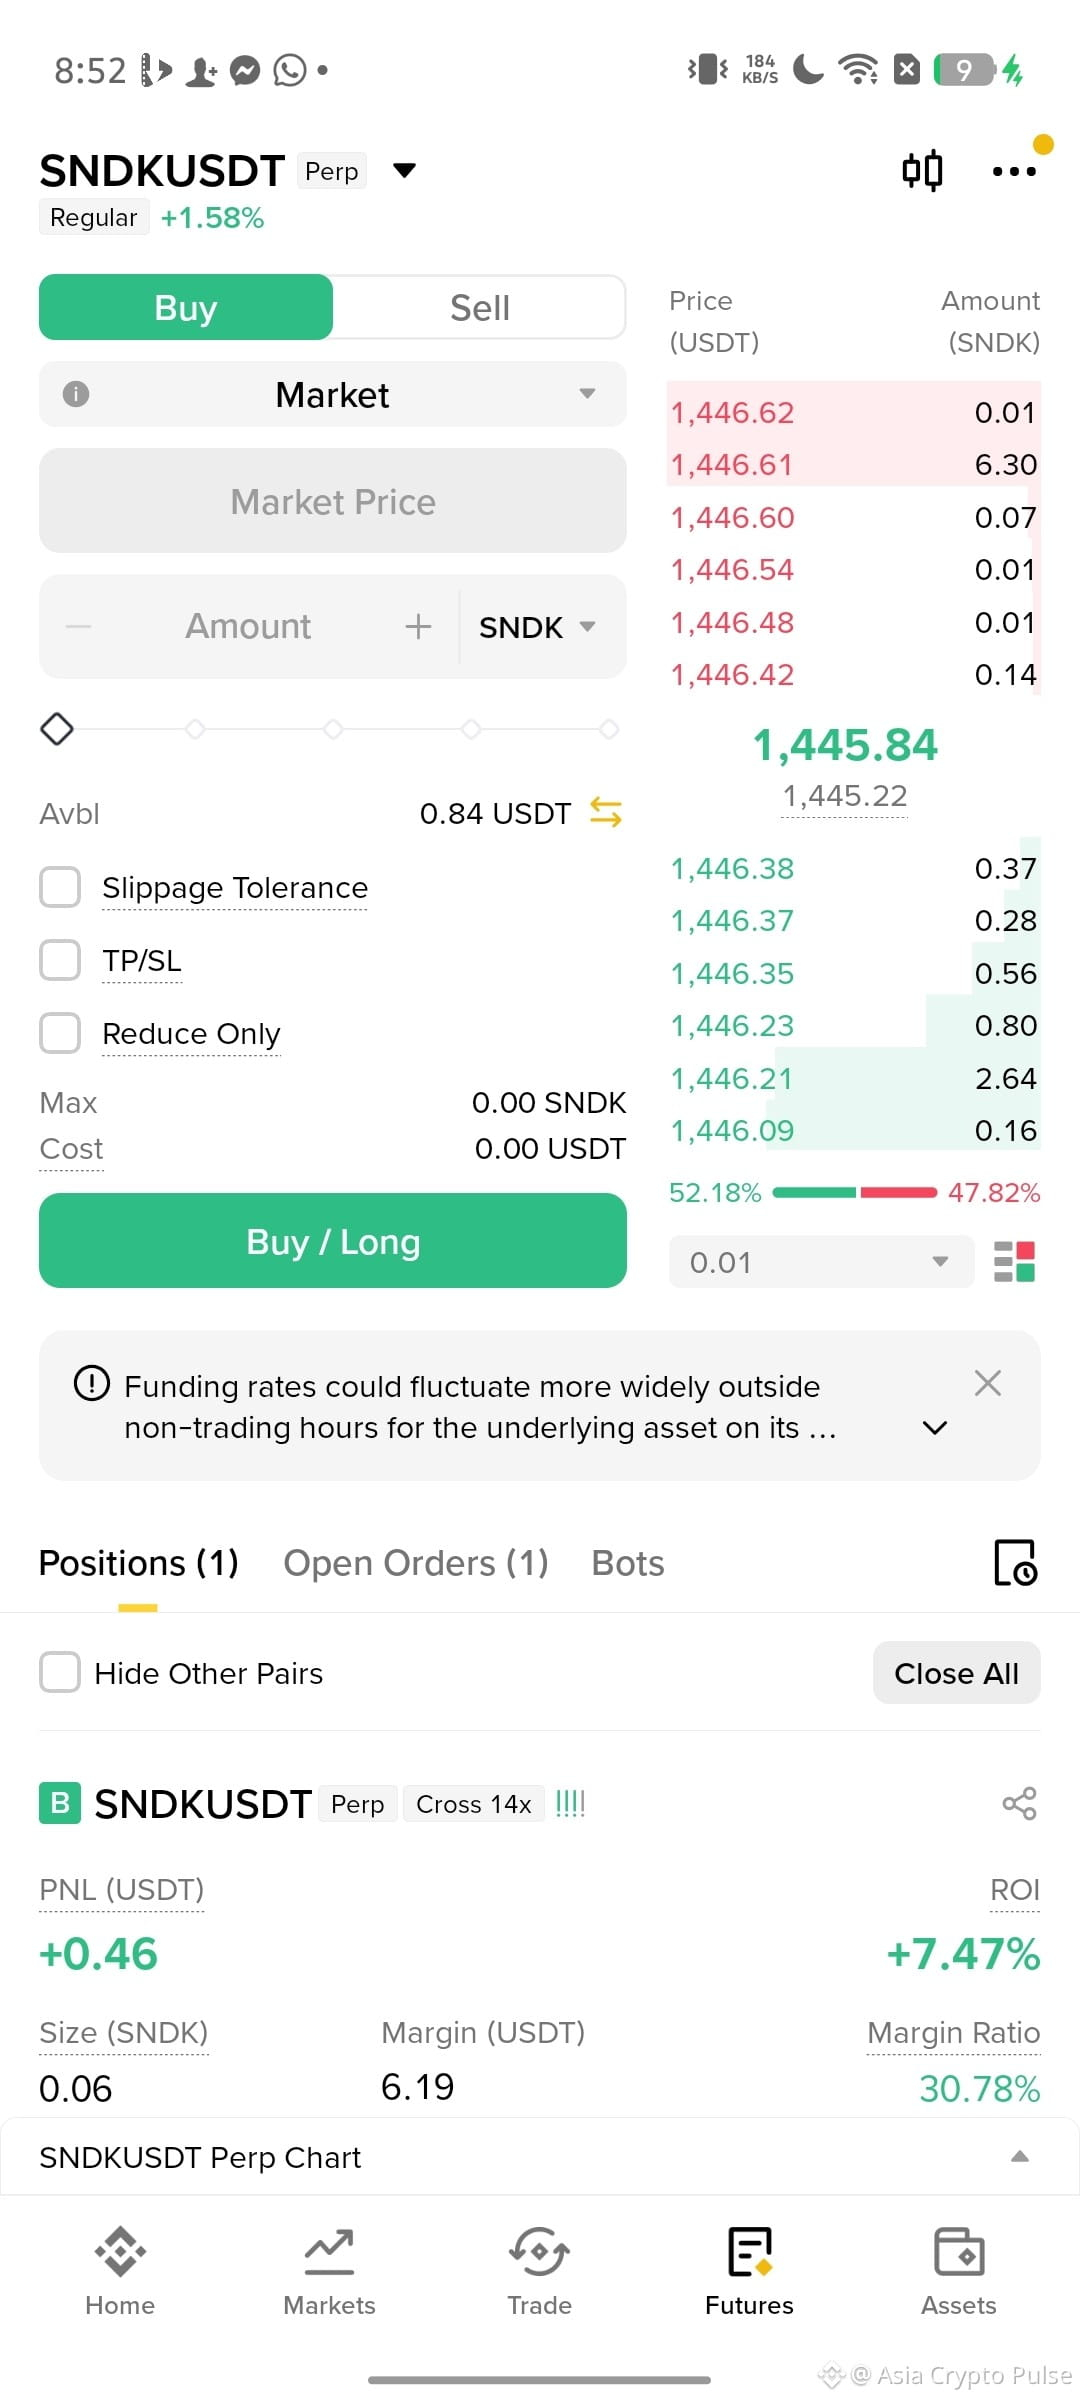
Task: Open Markets in bottom navigation
Action: pos(329,2272)
